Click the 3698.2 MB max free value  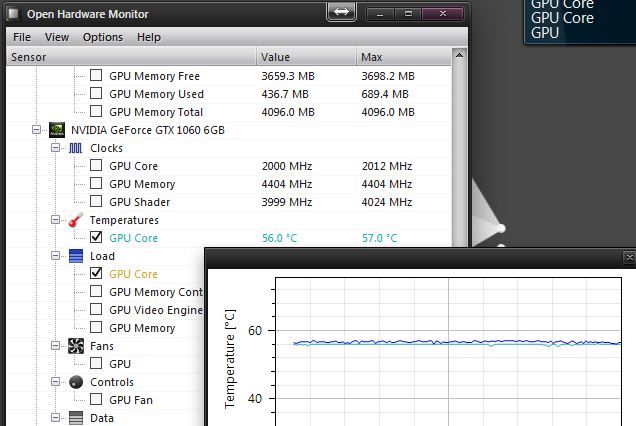pyautogui.click(x=388, y=76)
